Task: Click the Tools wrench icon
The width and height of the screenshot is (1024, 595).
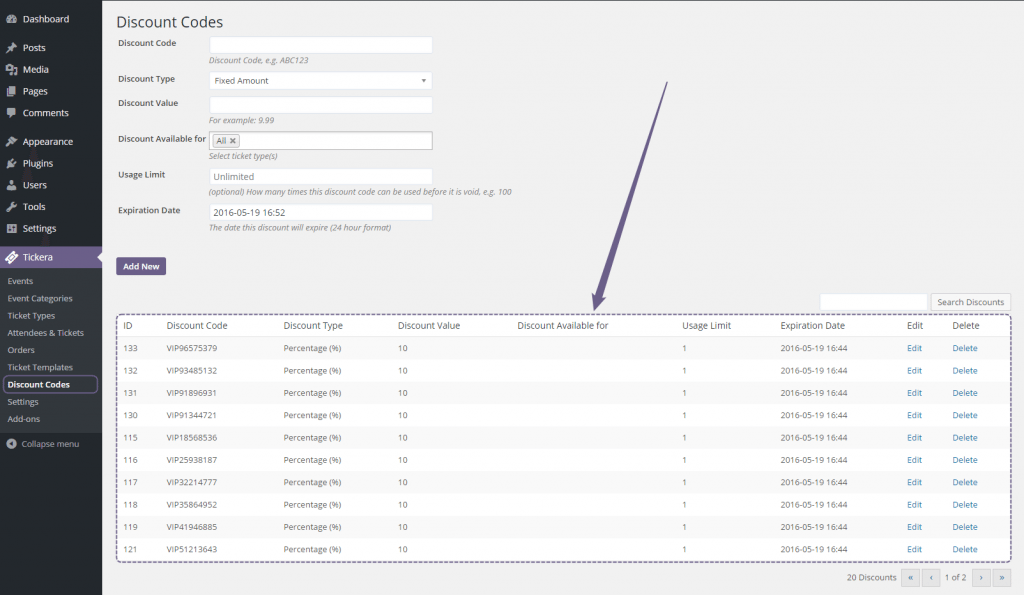Action: pyautogui.click(x=11, y=207)
